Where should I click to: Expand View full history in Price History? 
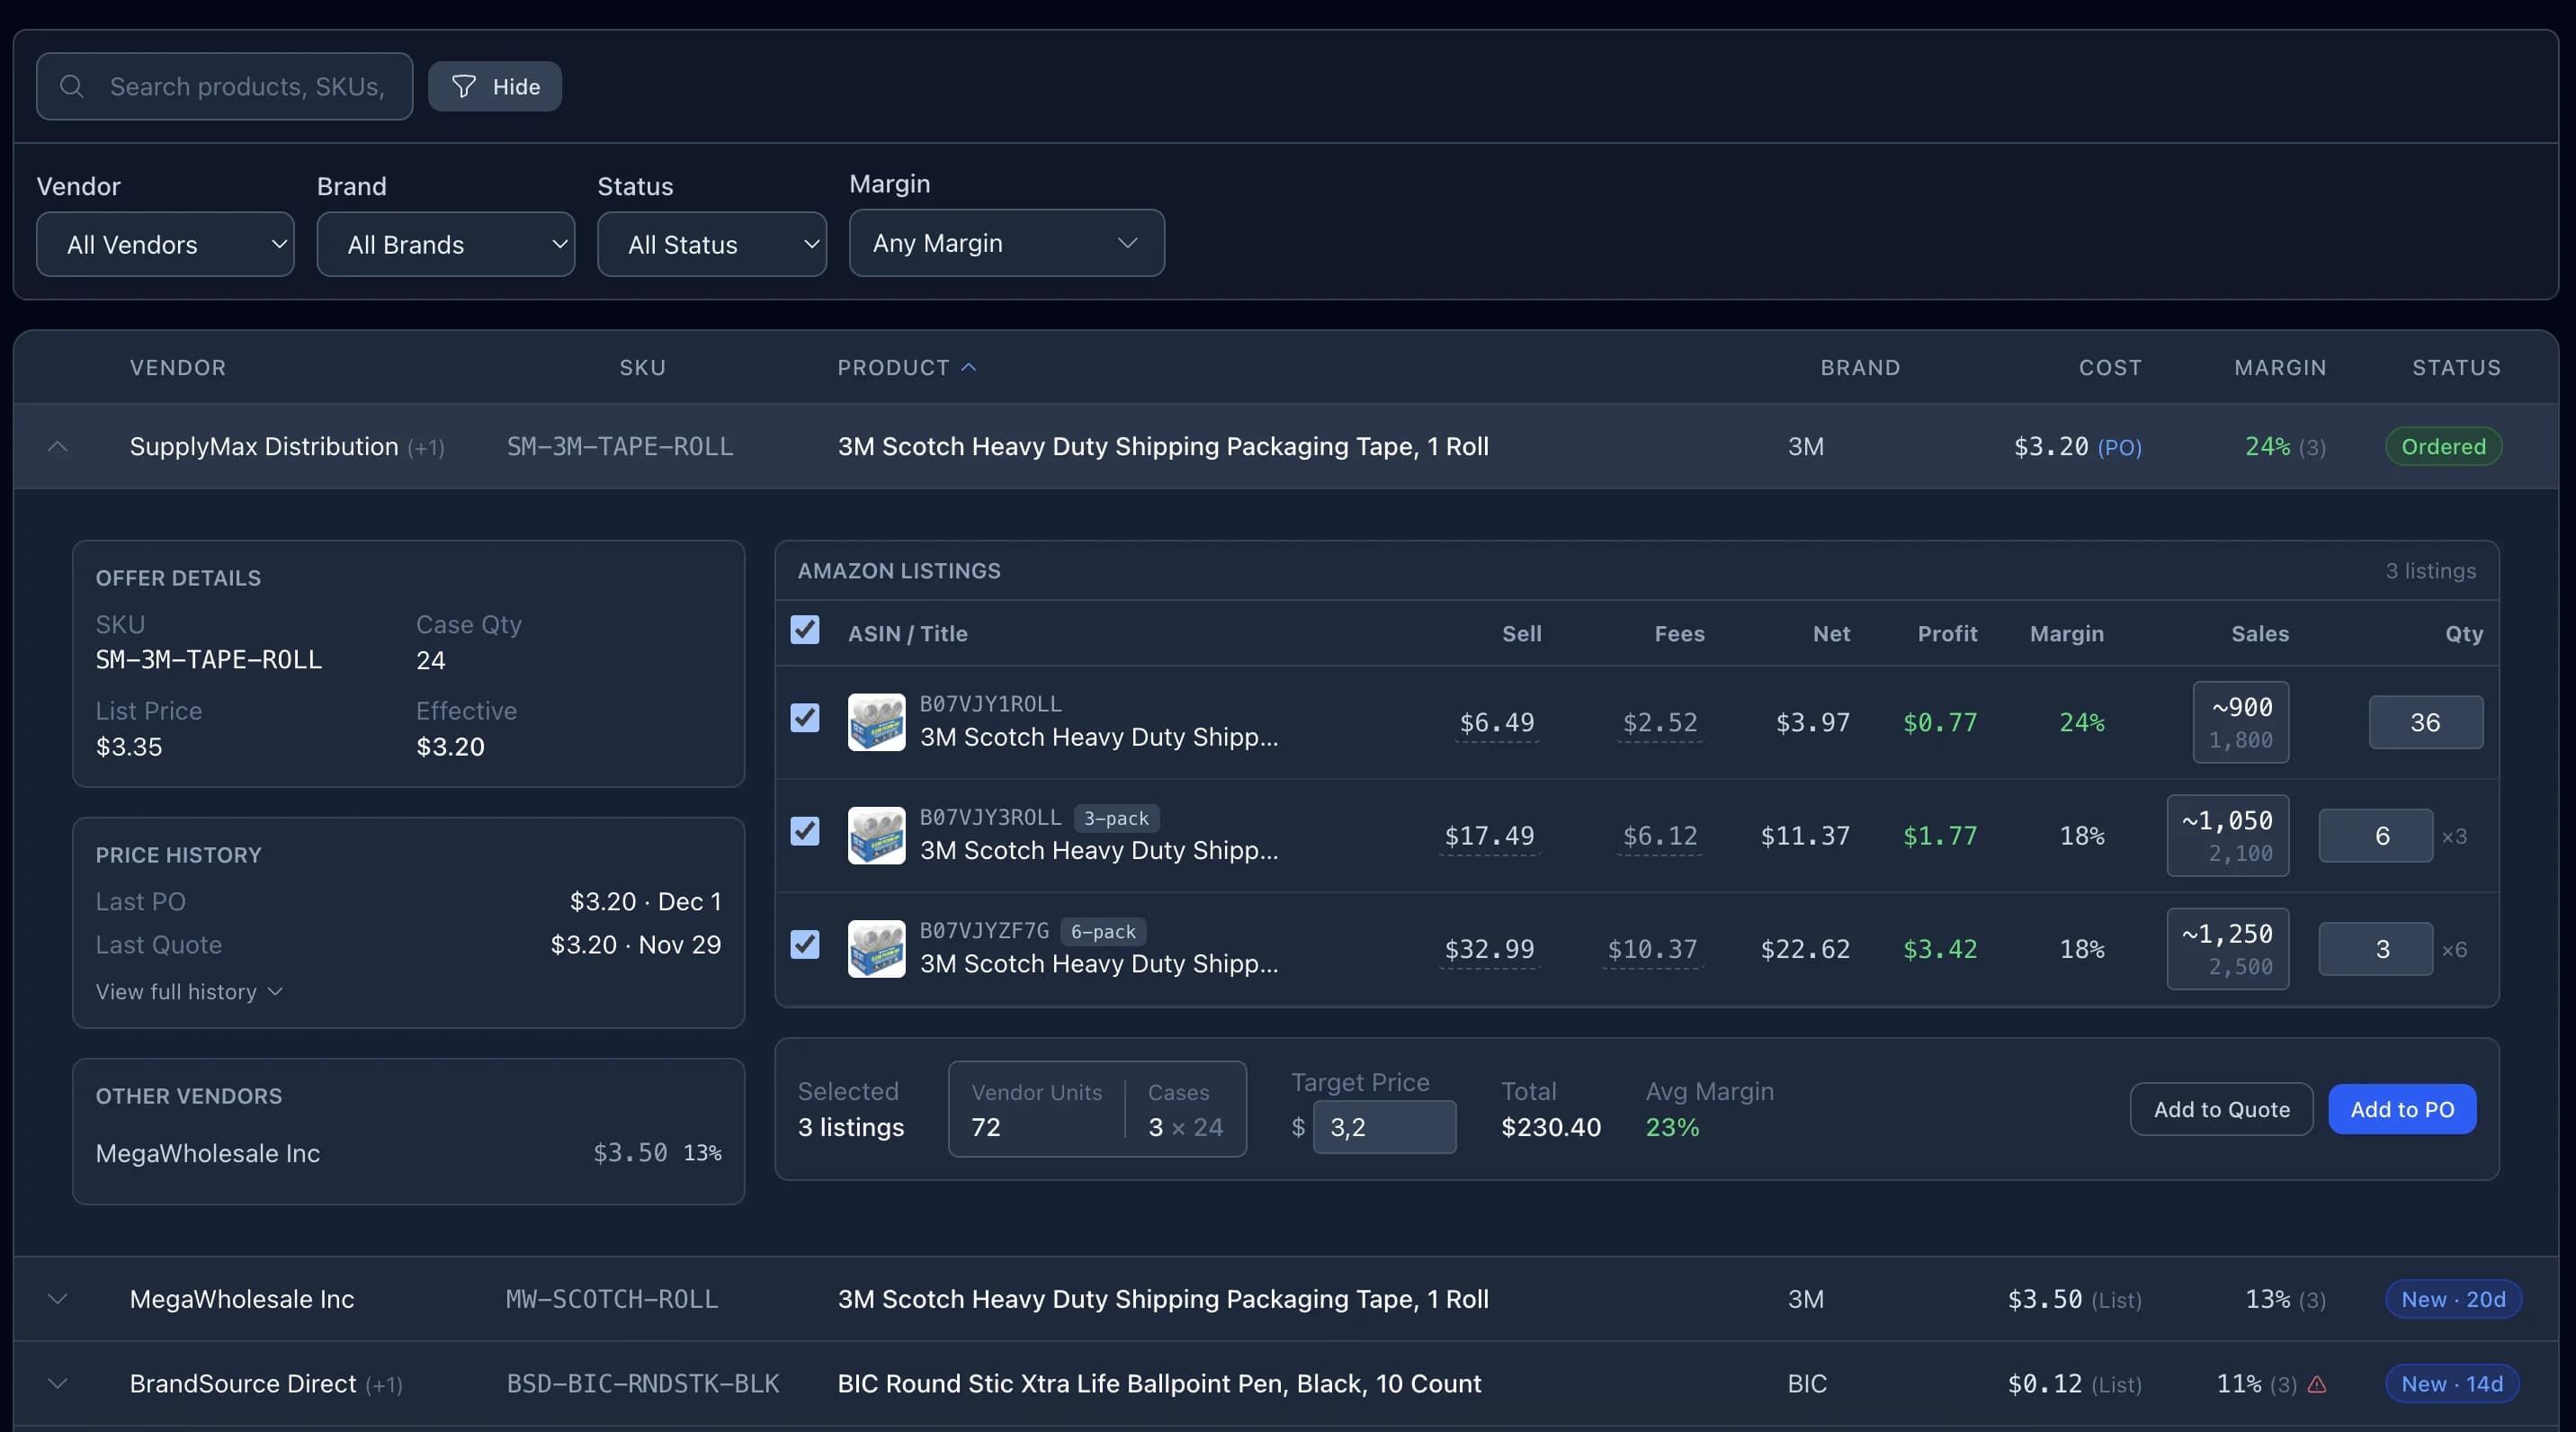pos(189,991)
